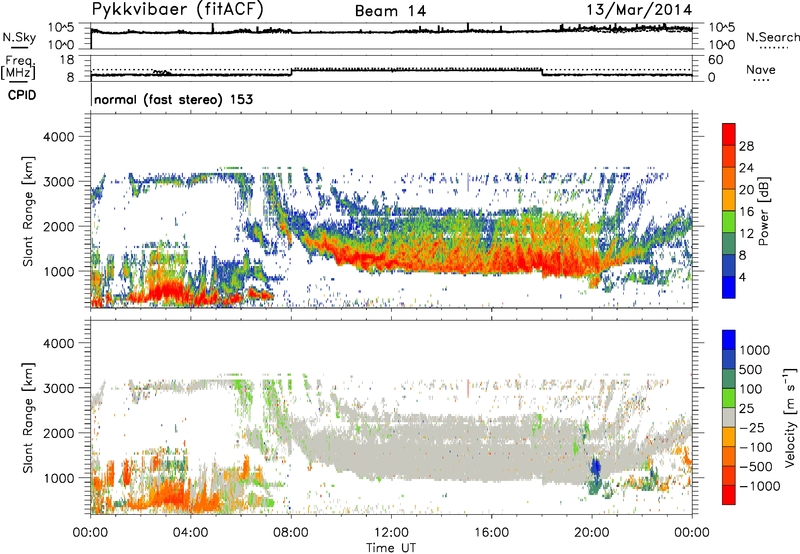Click the 25 label on Velocity colorbar
This screenshot has width=800, height=554.
click(746, 408)
